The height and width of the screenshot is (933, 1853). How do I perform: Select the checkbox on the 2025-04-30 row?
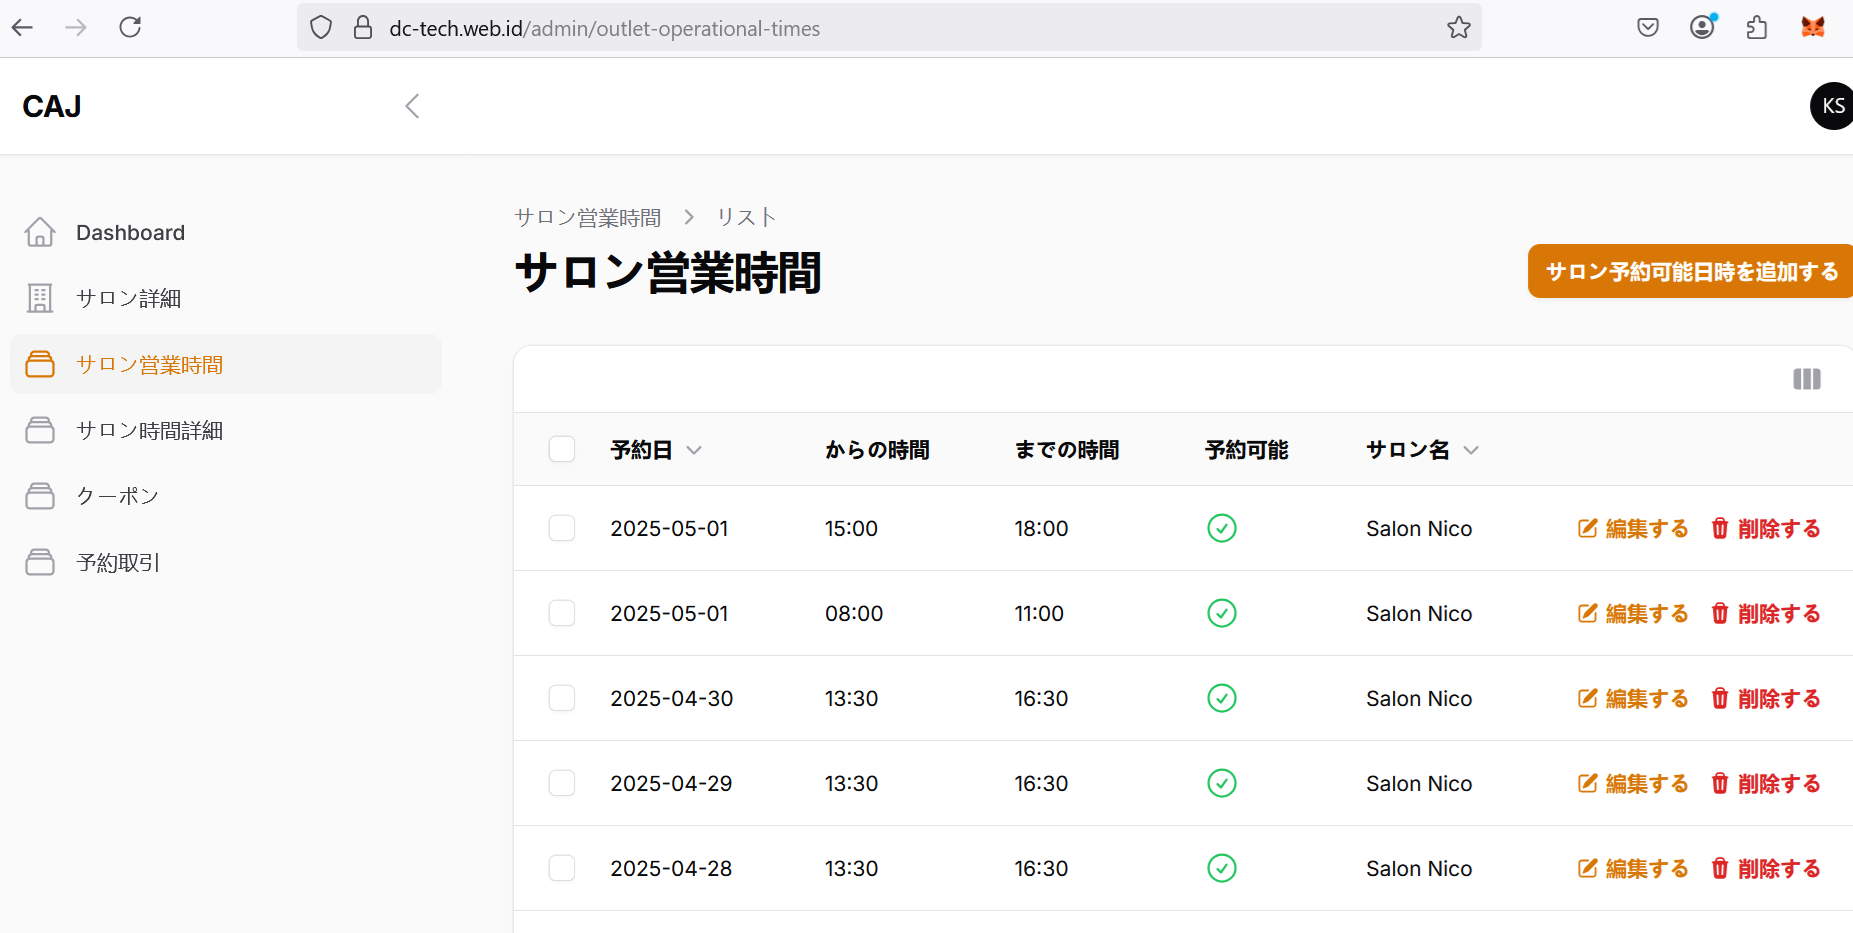(561, 698)
